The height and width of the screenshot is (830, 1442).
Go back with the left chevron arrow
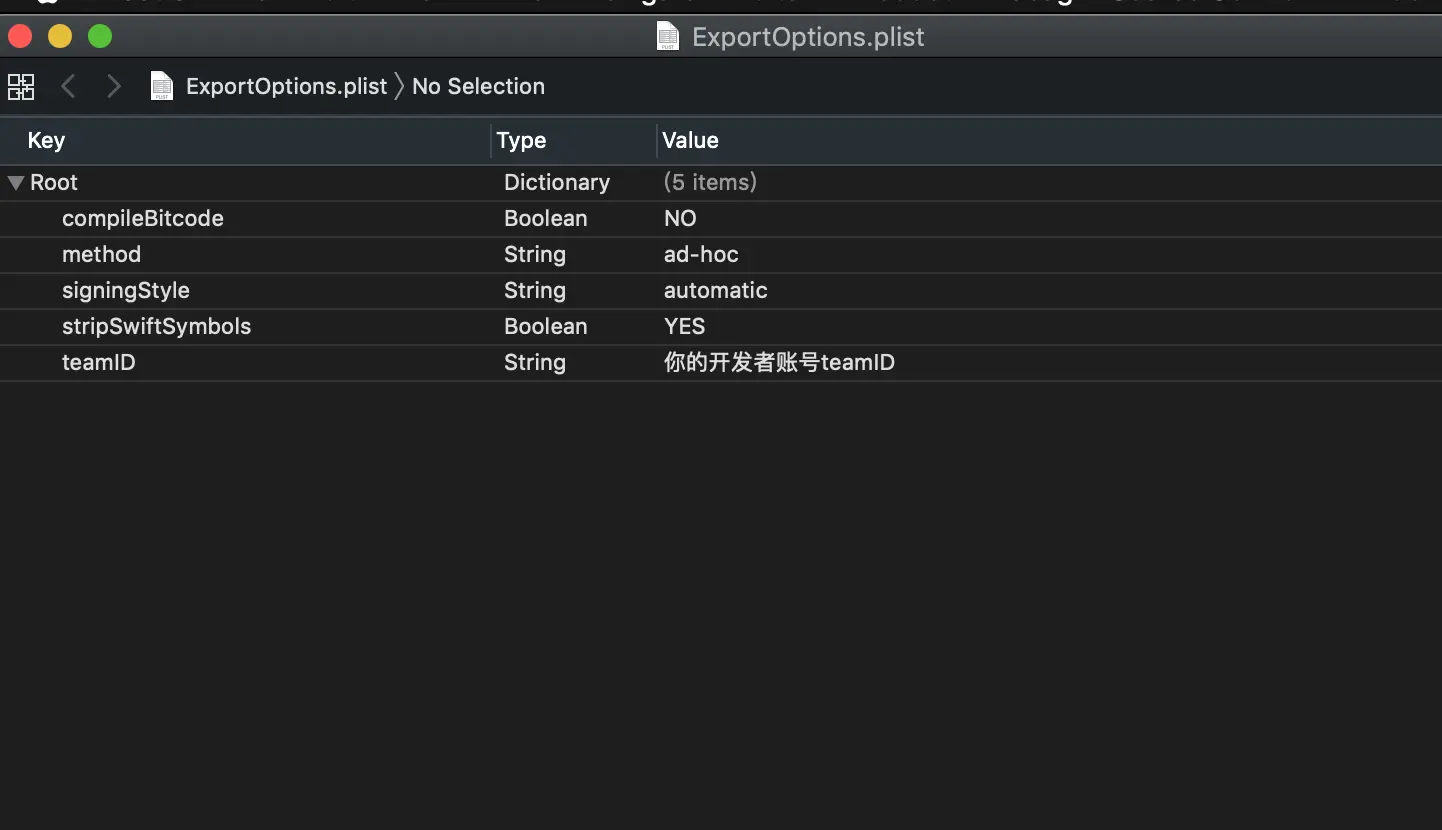click(68, 87)
